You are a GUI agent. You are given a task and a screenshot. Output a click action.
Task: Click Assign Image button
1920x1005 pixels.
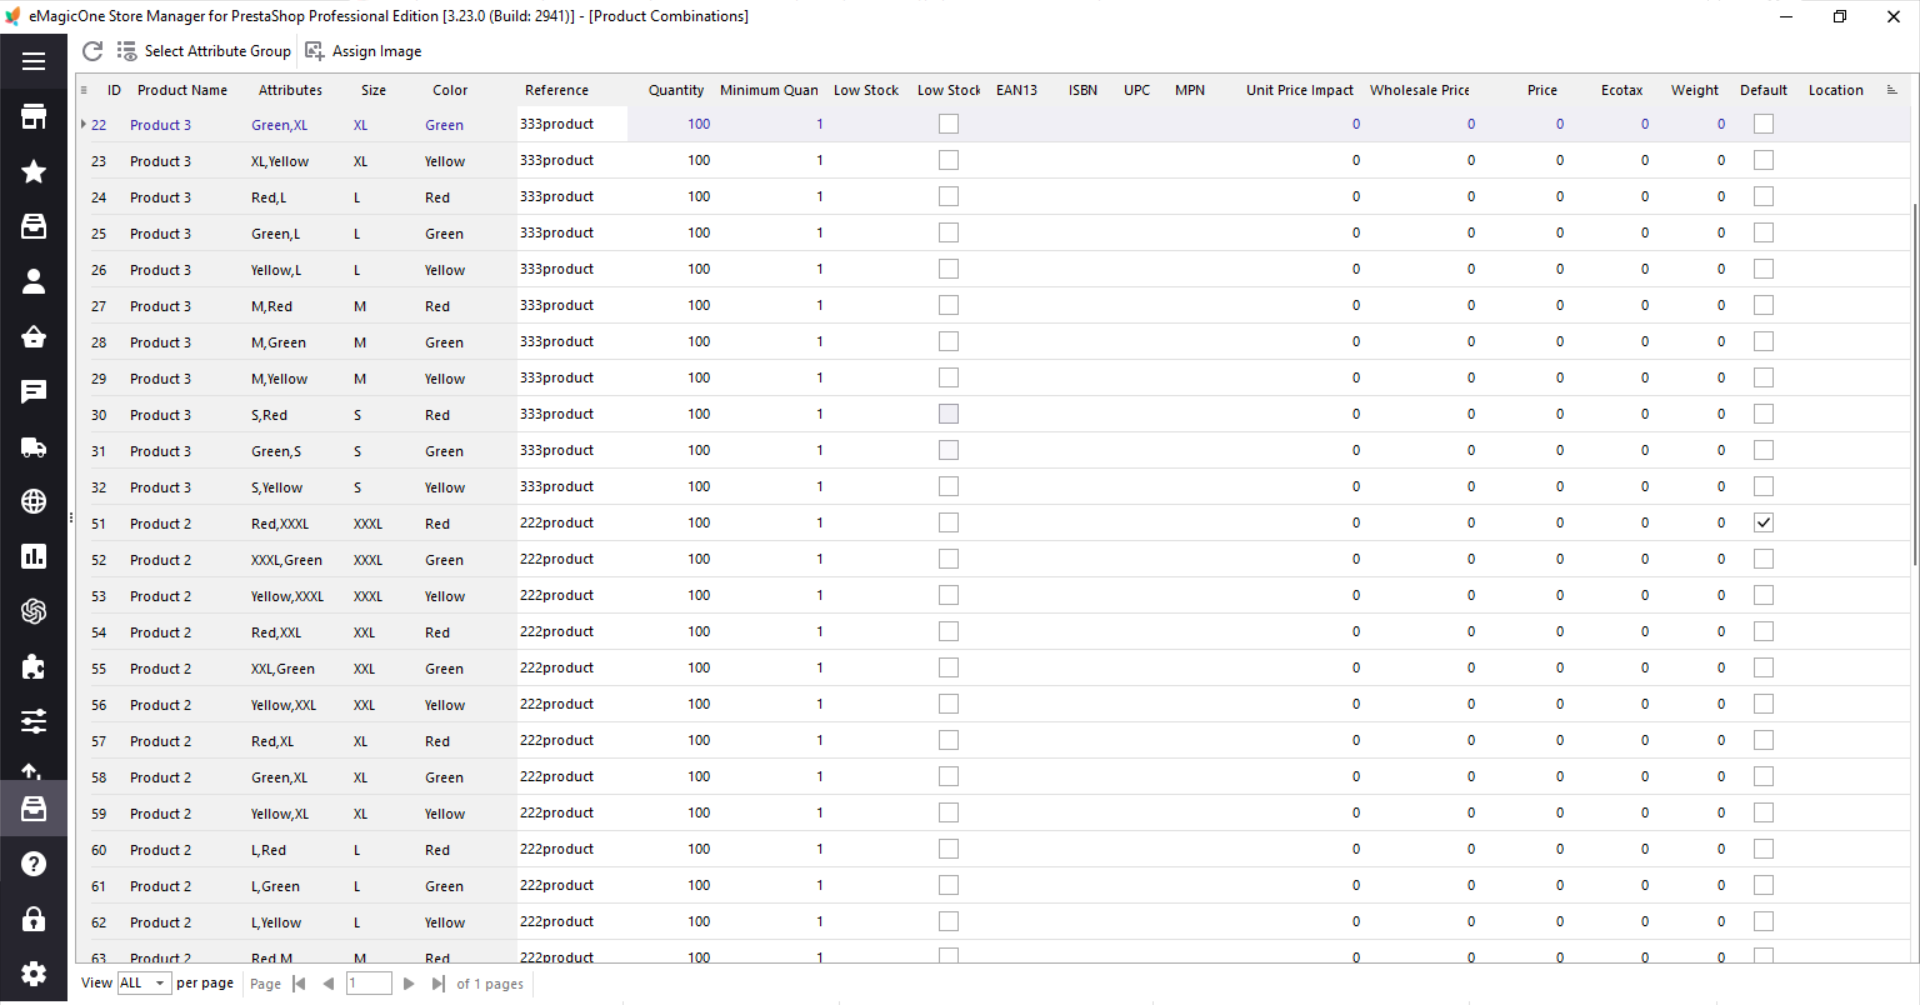click(x=363, y=51)
